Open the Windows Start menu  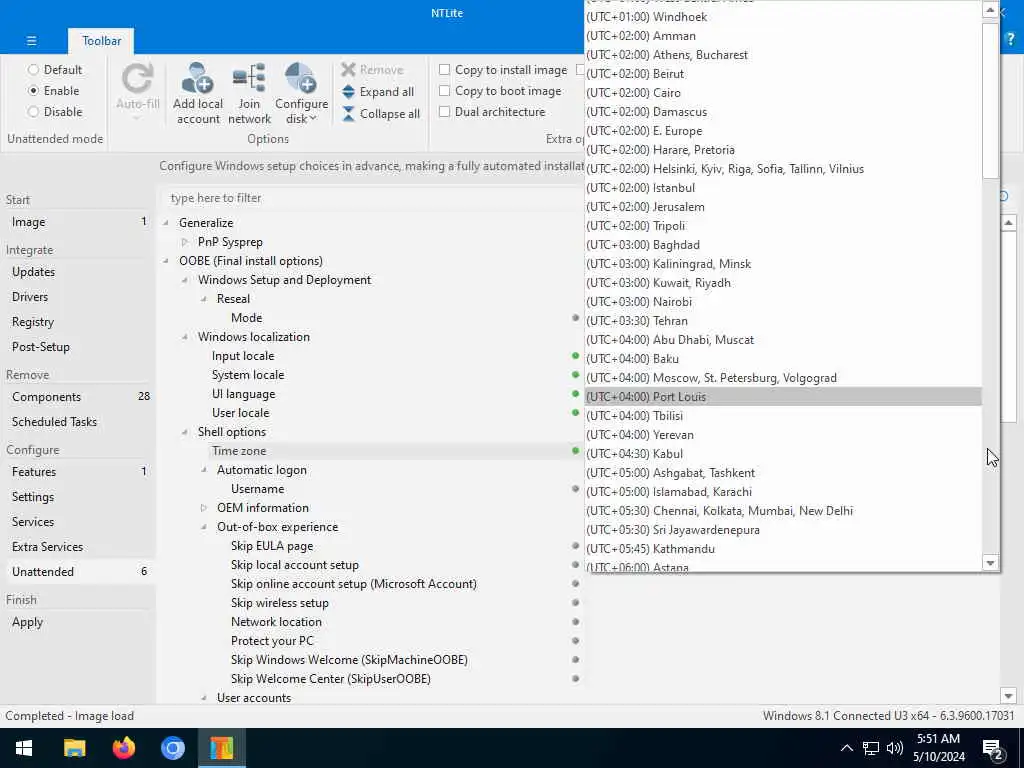(x=24, y=748)
